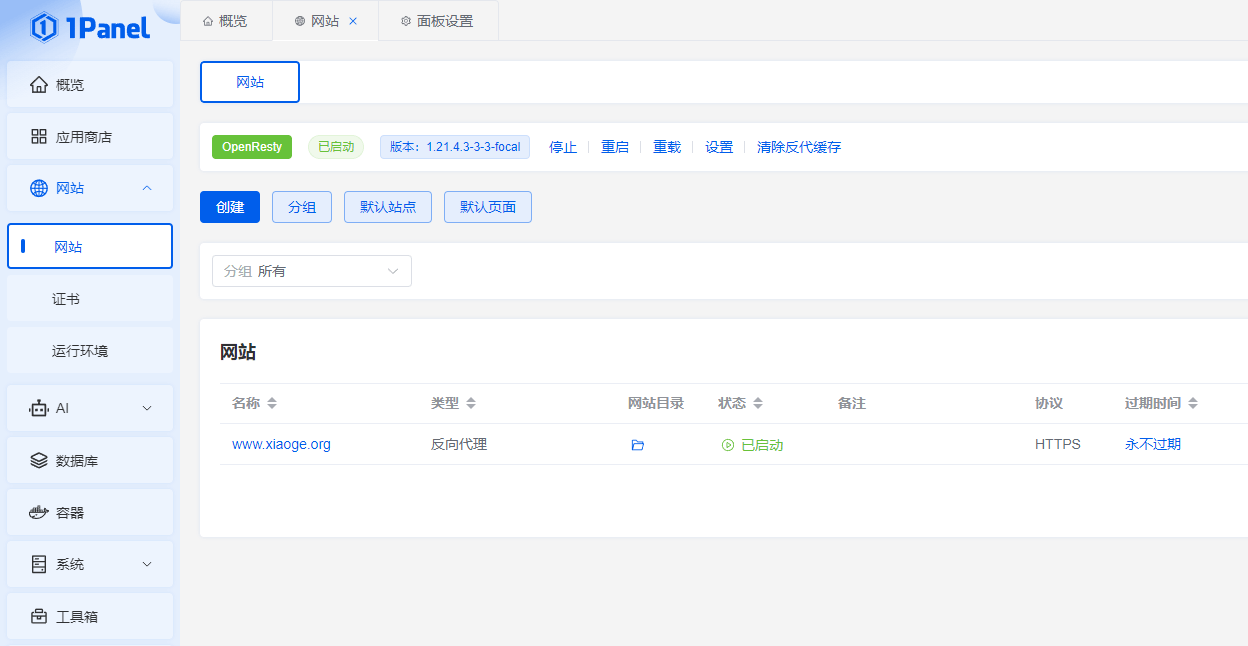Click the 数据库 database sidebar icon
The height and width of the screenshot is (646, 1248).
pos(40,460)
